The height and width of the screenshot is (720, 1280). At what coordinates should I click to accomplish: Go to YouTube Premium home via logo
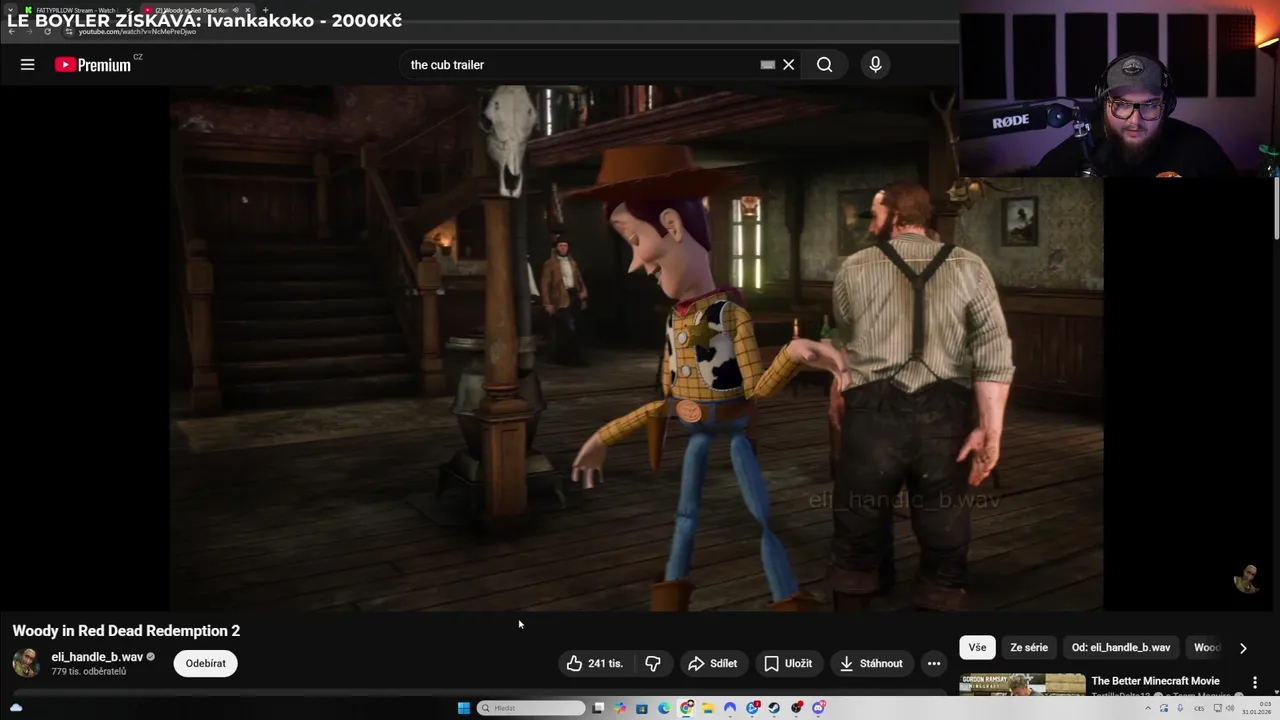93,65
